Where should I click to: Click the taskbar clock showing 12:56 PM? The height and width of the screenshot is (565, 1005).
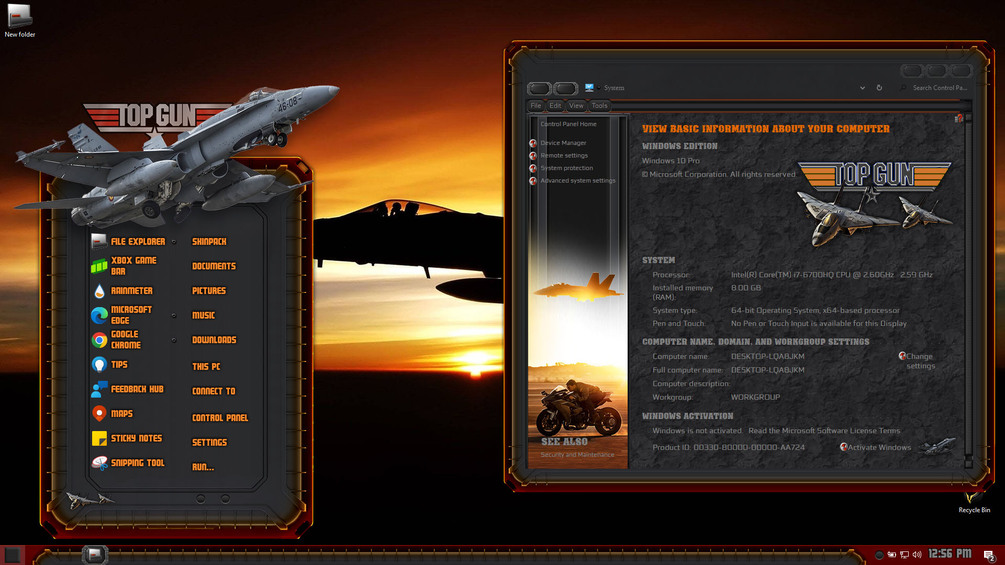click(949, 554)
